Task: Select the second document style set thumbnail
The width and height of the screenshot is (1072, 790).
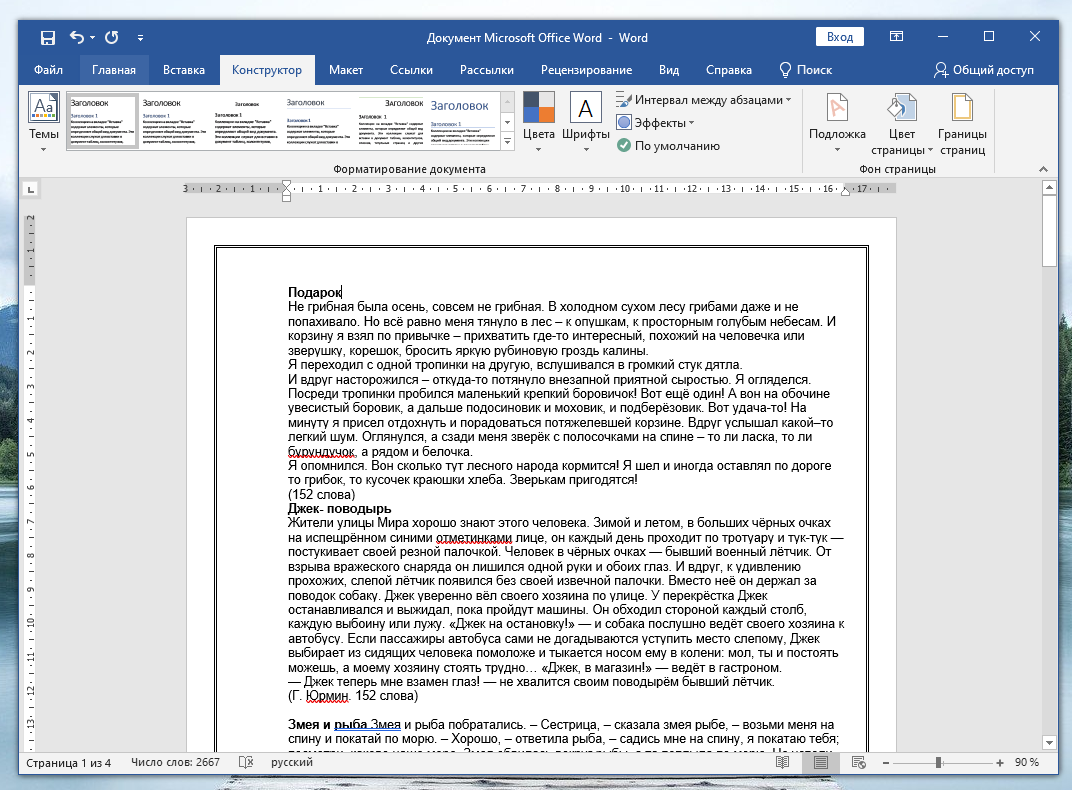Action: 174,120
